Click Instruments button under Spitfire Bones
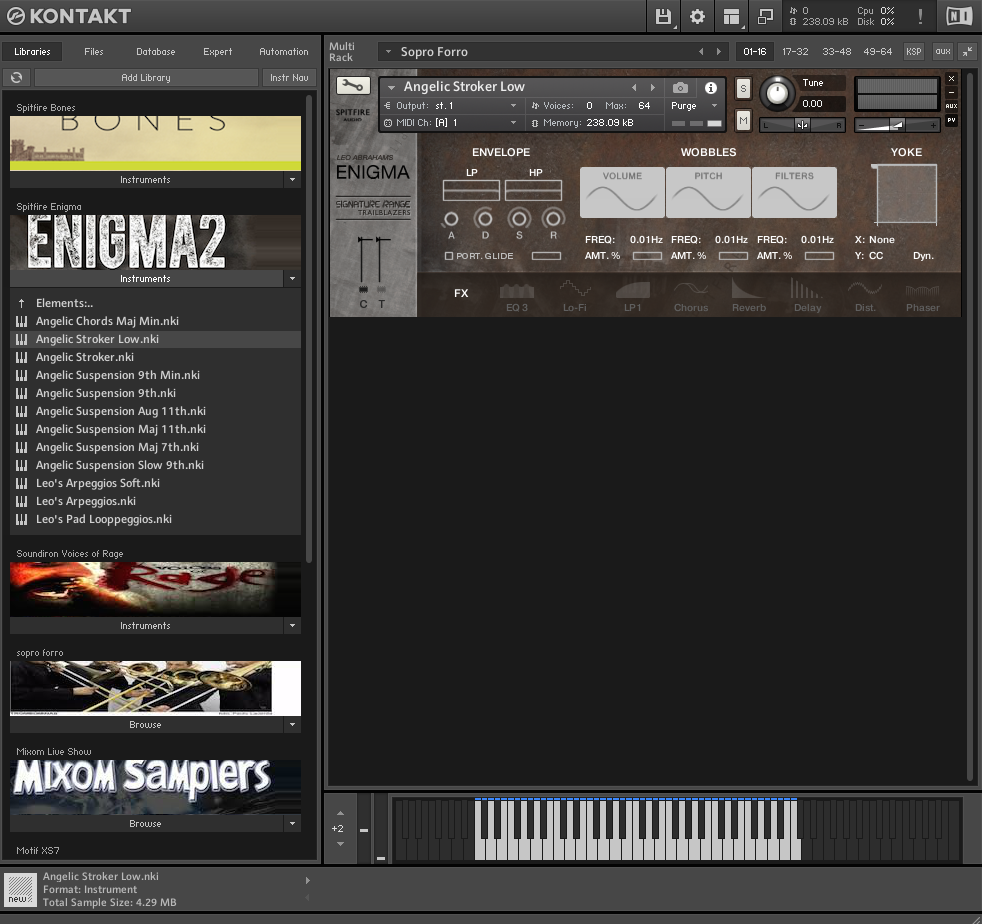Screen dimensions: 982x924 click(x=146, y=180)
